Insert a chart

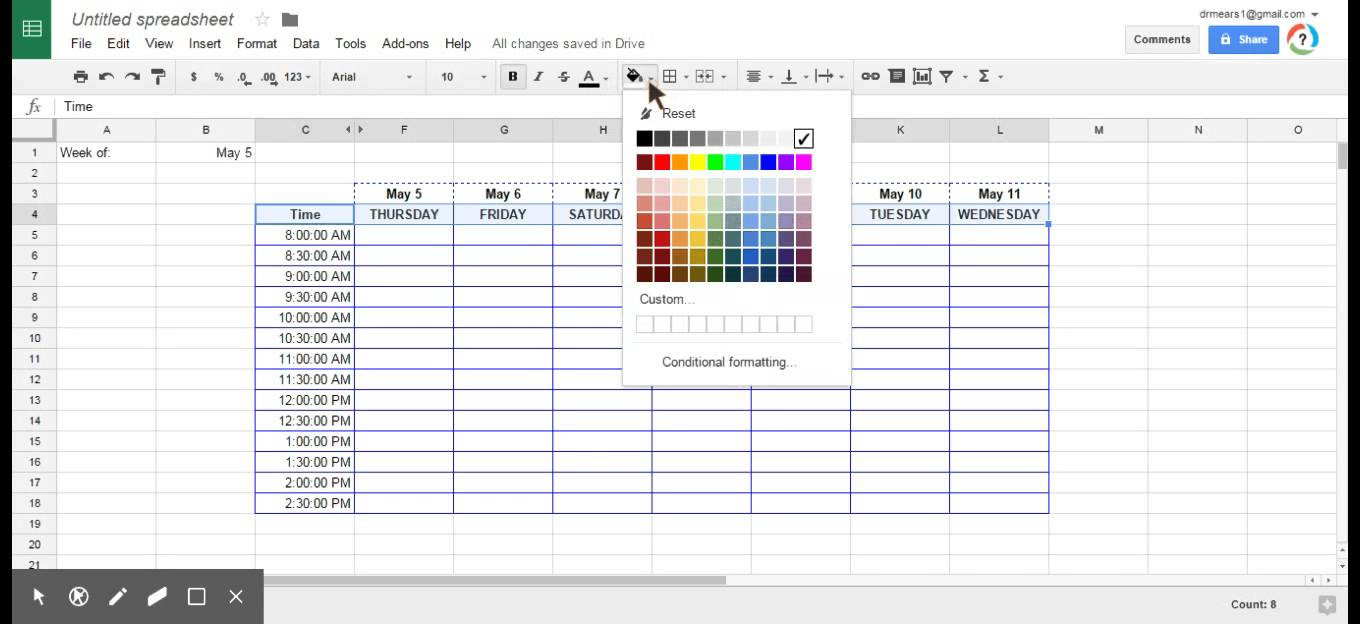click(921, 76)
